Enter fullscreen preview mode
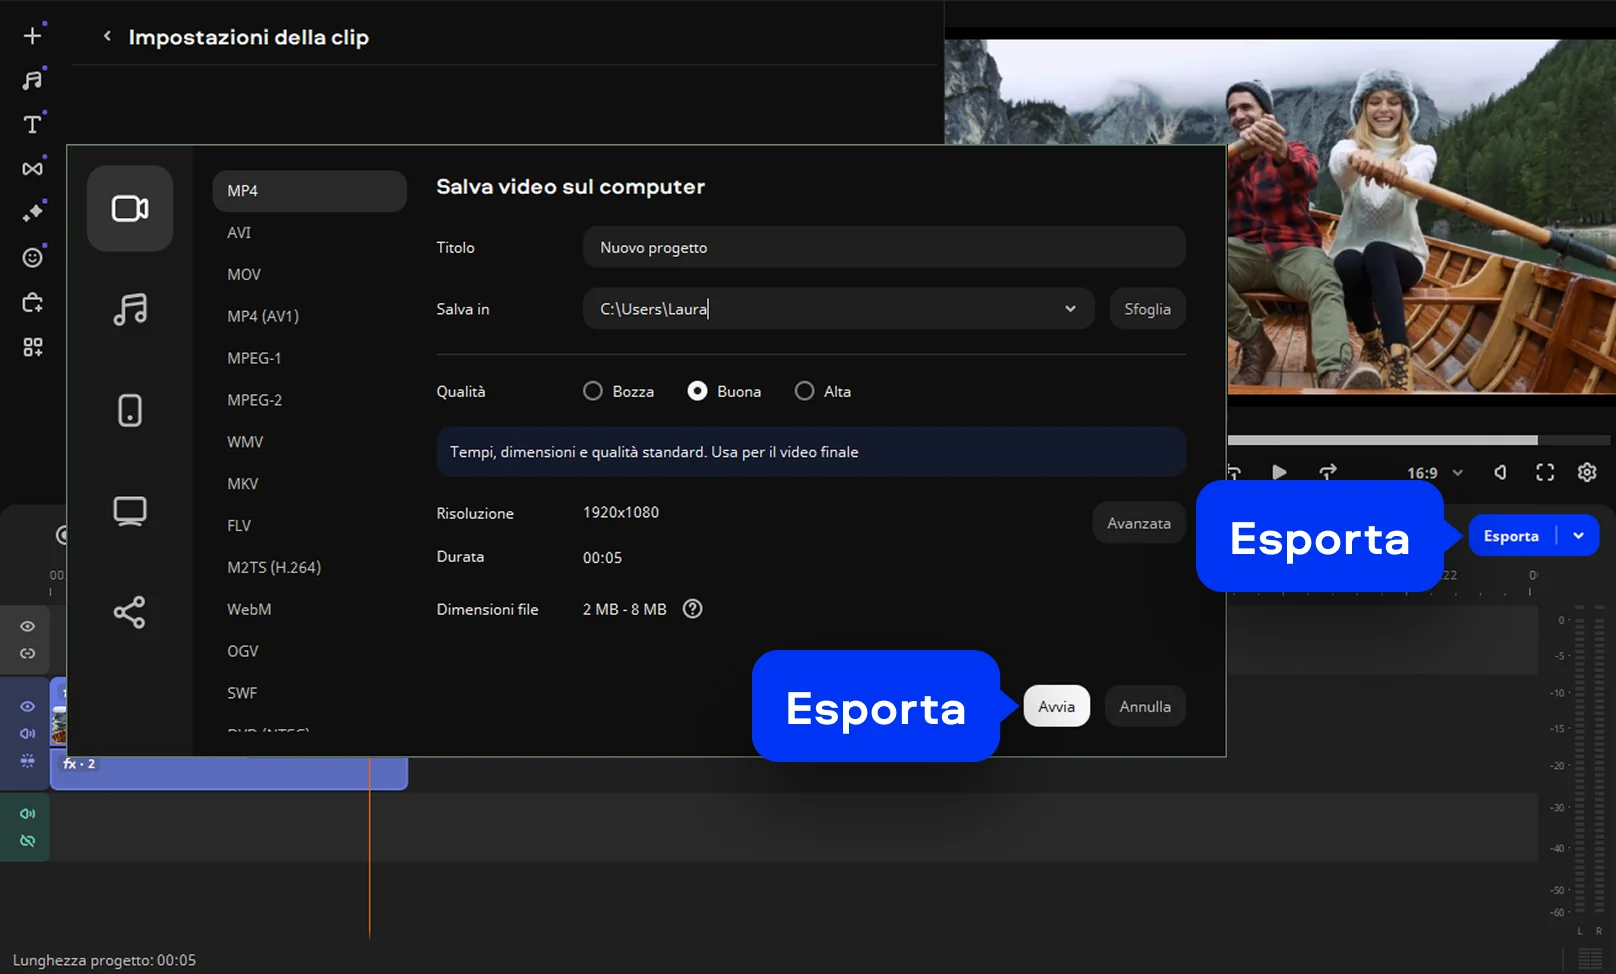Image resolution: width=1616 pixels, height=974 pixels. (x=1545, y=473)
